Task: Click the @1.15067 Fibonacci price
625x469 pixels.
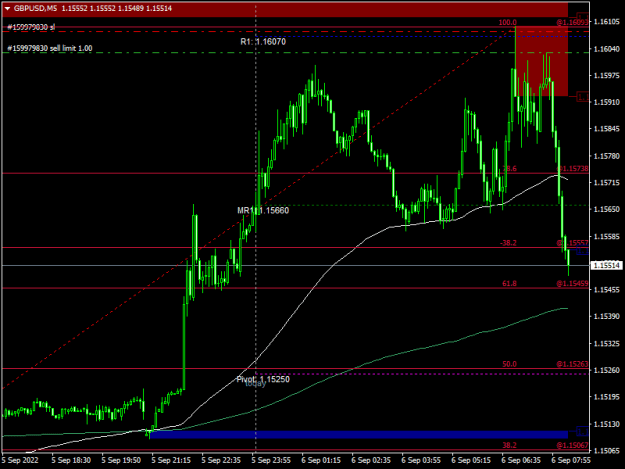Action: click(x=572, y=445)
